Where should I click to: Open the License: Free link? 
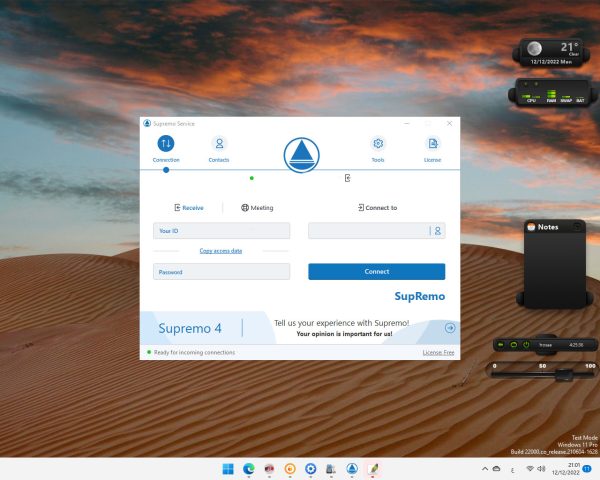click(x=439, y=353)
